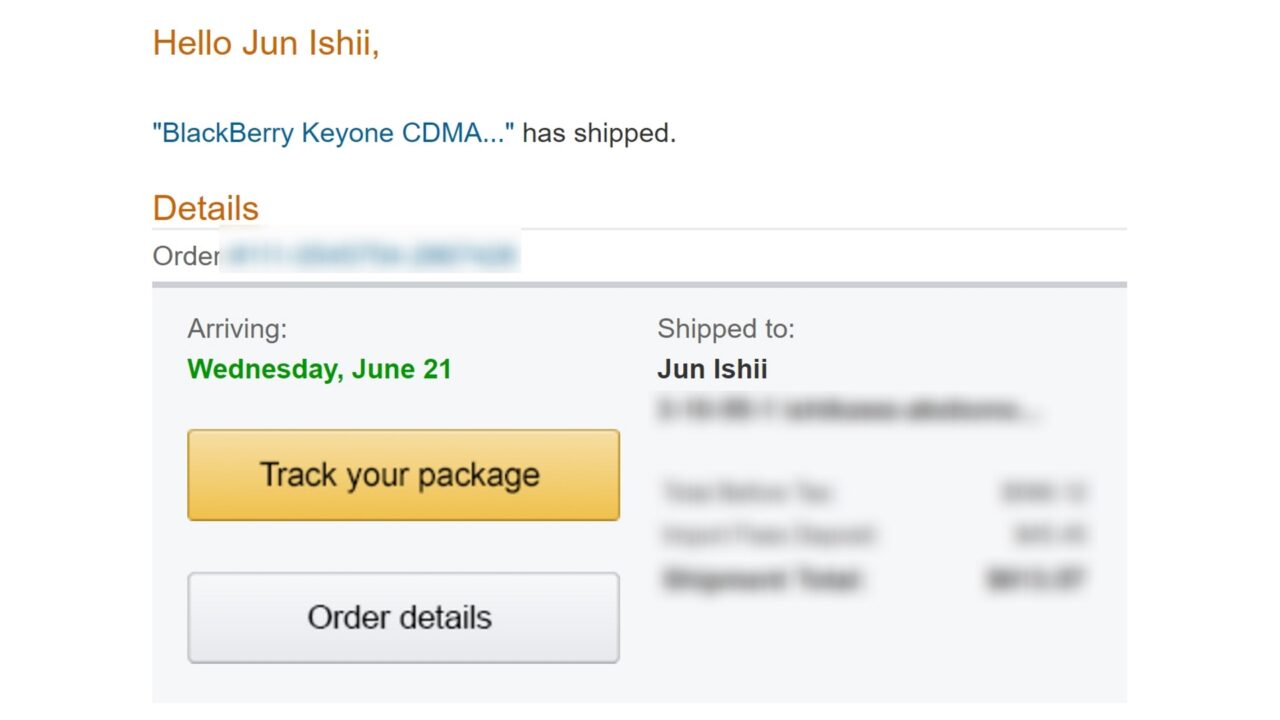This screenshot has height=720, width=1280.
Task: Click the orange Details heading
Action: point(205,208)
